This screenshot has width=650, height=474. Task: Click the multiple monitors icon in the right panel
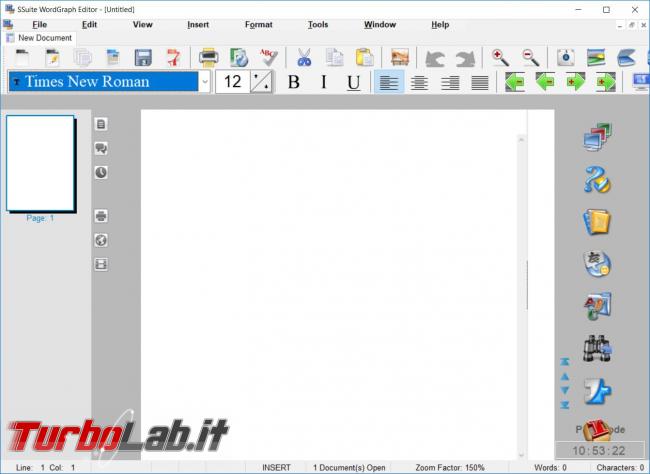tap(597, 137)
